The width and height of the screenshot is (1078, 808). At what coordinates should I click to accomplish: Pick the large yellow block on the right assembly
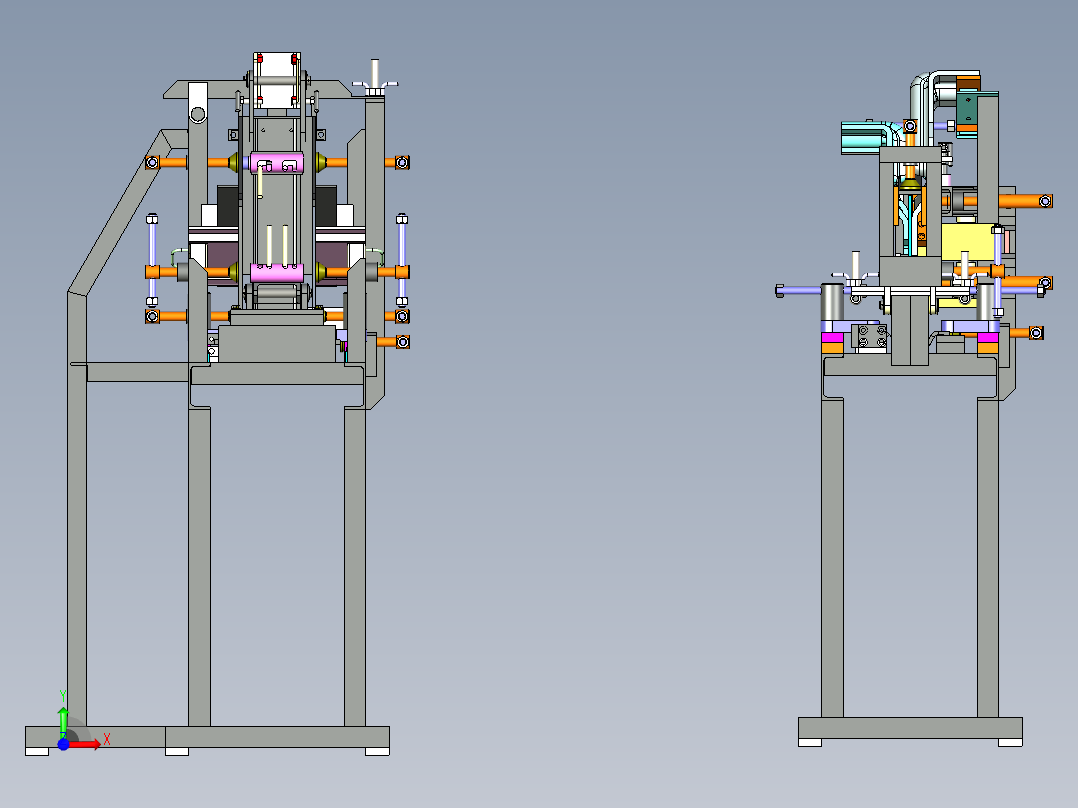(x=968, y=241)
